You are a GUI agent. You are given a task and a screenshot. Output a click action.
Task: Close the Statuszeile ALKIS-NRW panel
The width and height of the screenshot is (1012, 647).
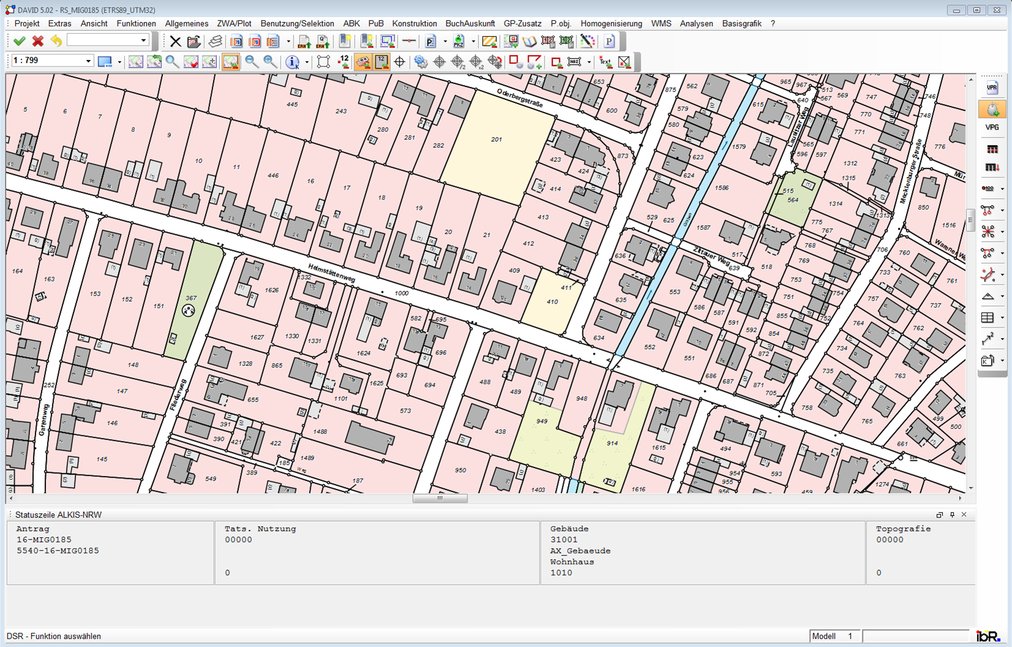[x=964, y=515]
